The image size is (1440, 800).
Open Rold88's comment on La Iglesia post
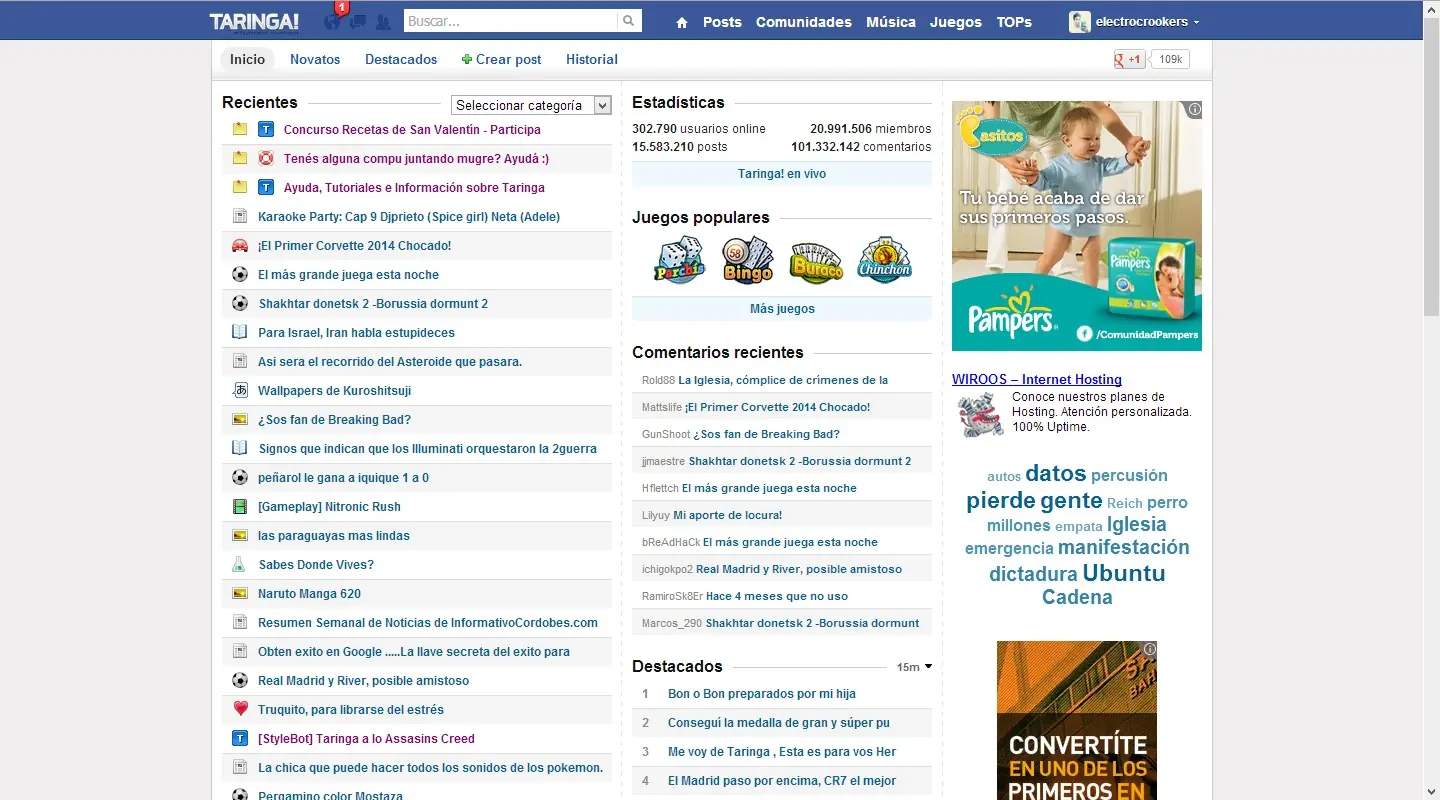(x=783, y=380)
